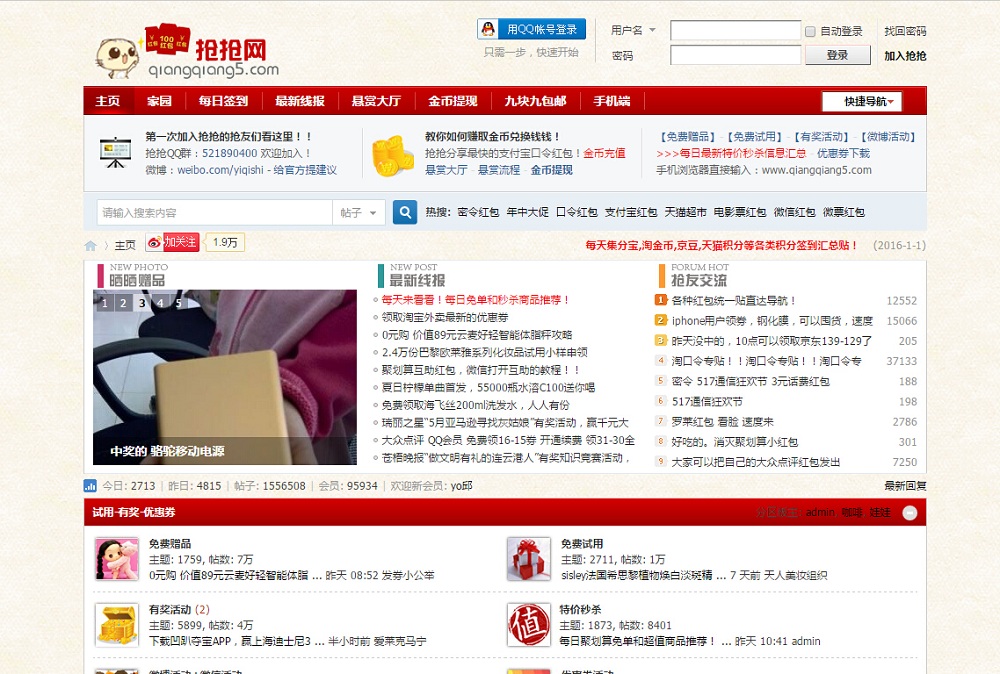Open the 1.9万 follower count
The image size is (1000, 674).
point(224,242)
